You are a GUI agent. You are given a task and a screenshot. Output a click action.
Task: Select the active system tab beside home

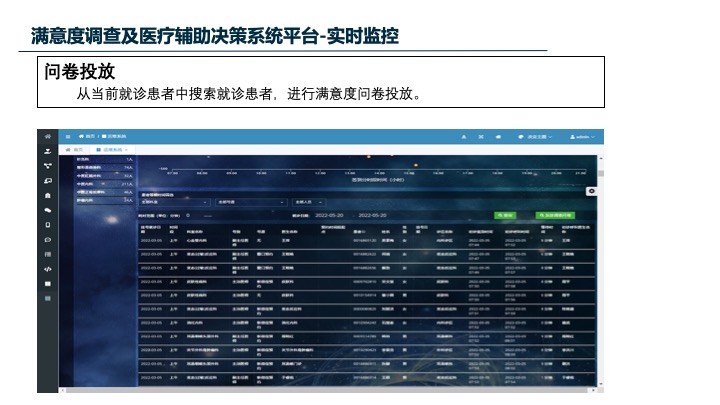tap(112, 150)
